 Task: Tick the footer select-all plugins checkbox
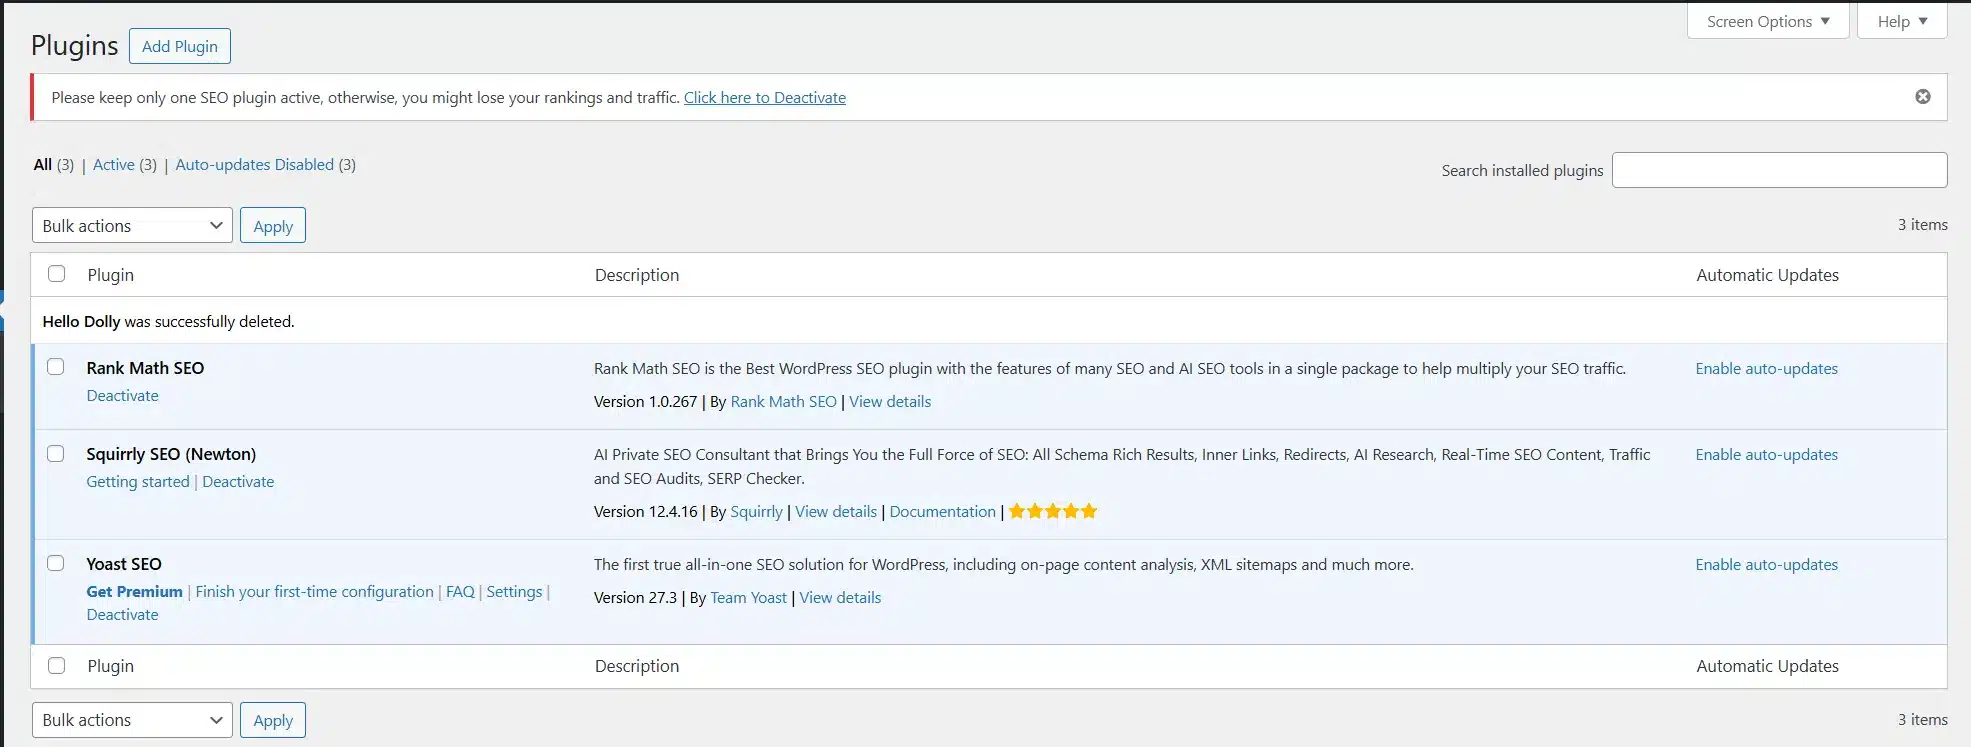click(x=57, y=665)
